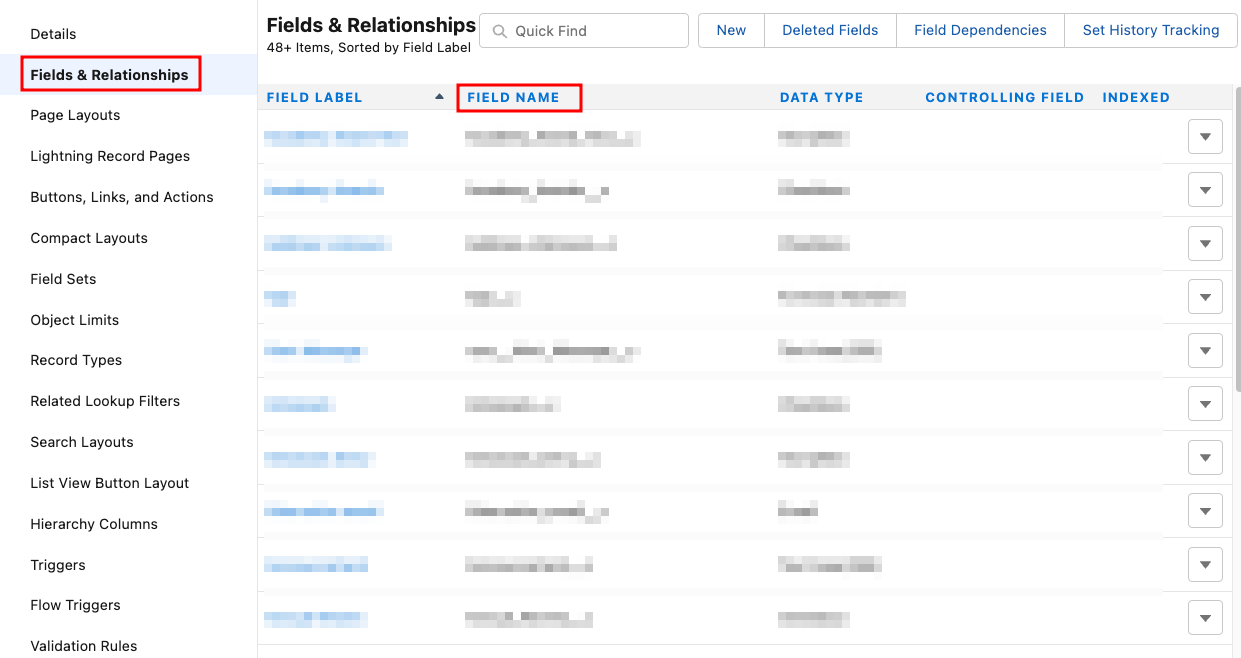1241x658 pixels.
Task: Sort by the Field Name column
Action: tap(513, 98)
